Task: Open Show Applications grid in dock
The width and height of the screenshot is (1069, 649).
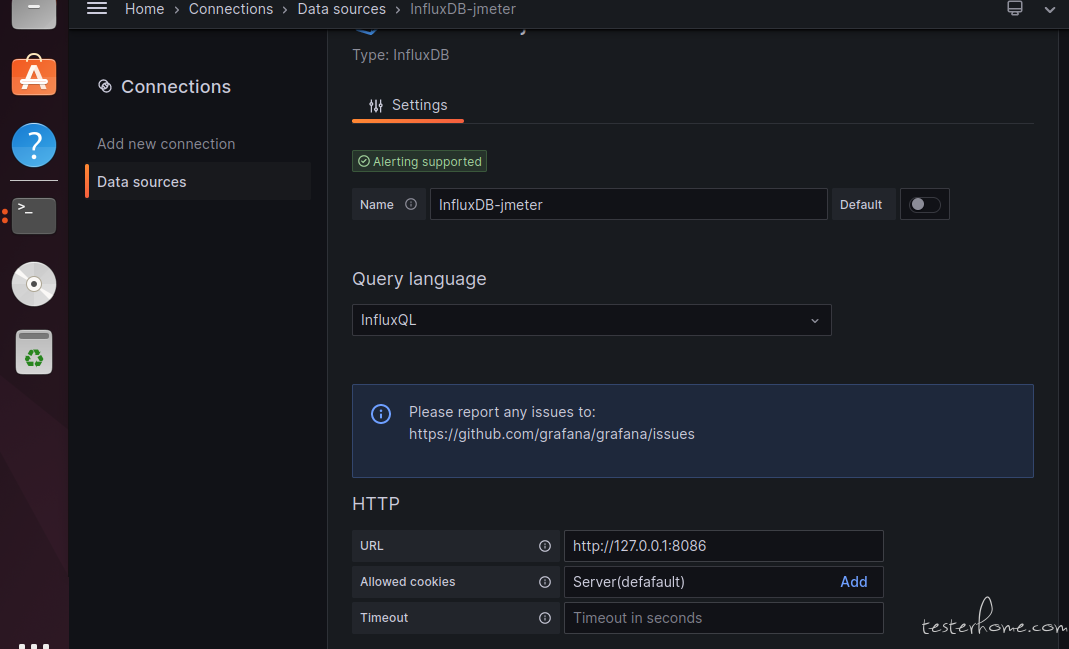Action: 34,645
